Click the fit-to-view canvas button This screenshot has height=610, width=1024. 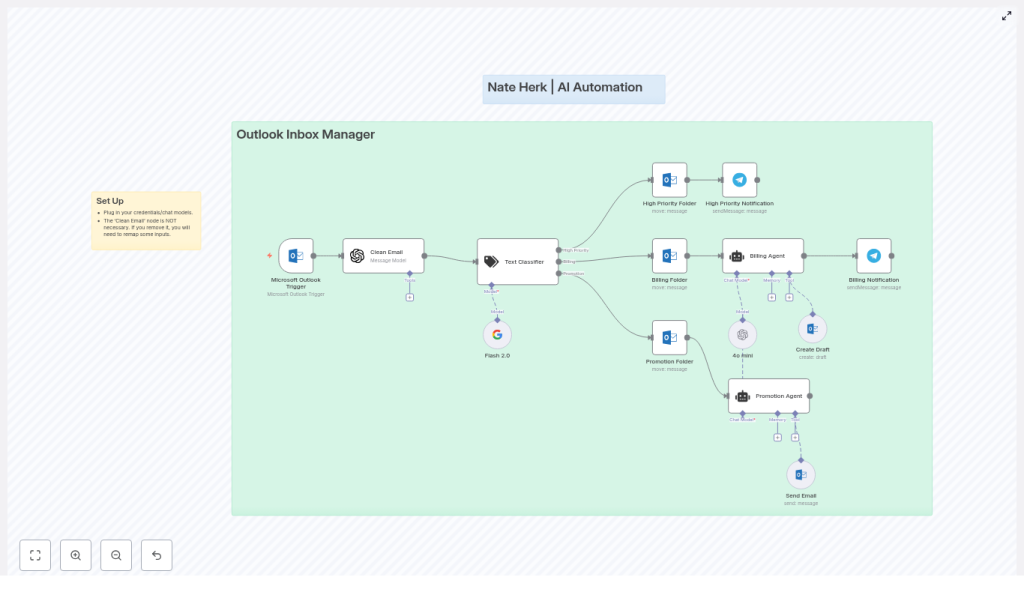35,555
